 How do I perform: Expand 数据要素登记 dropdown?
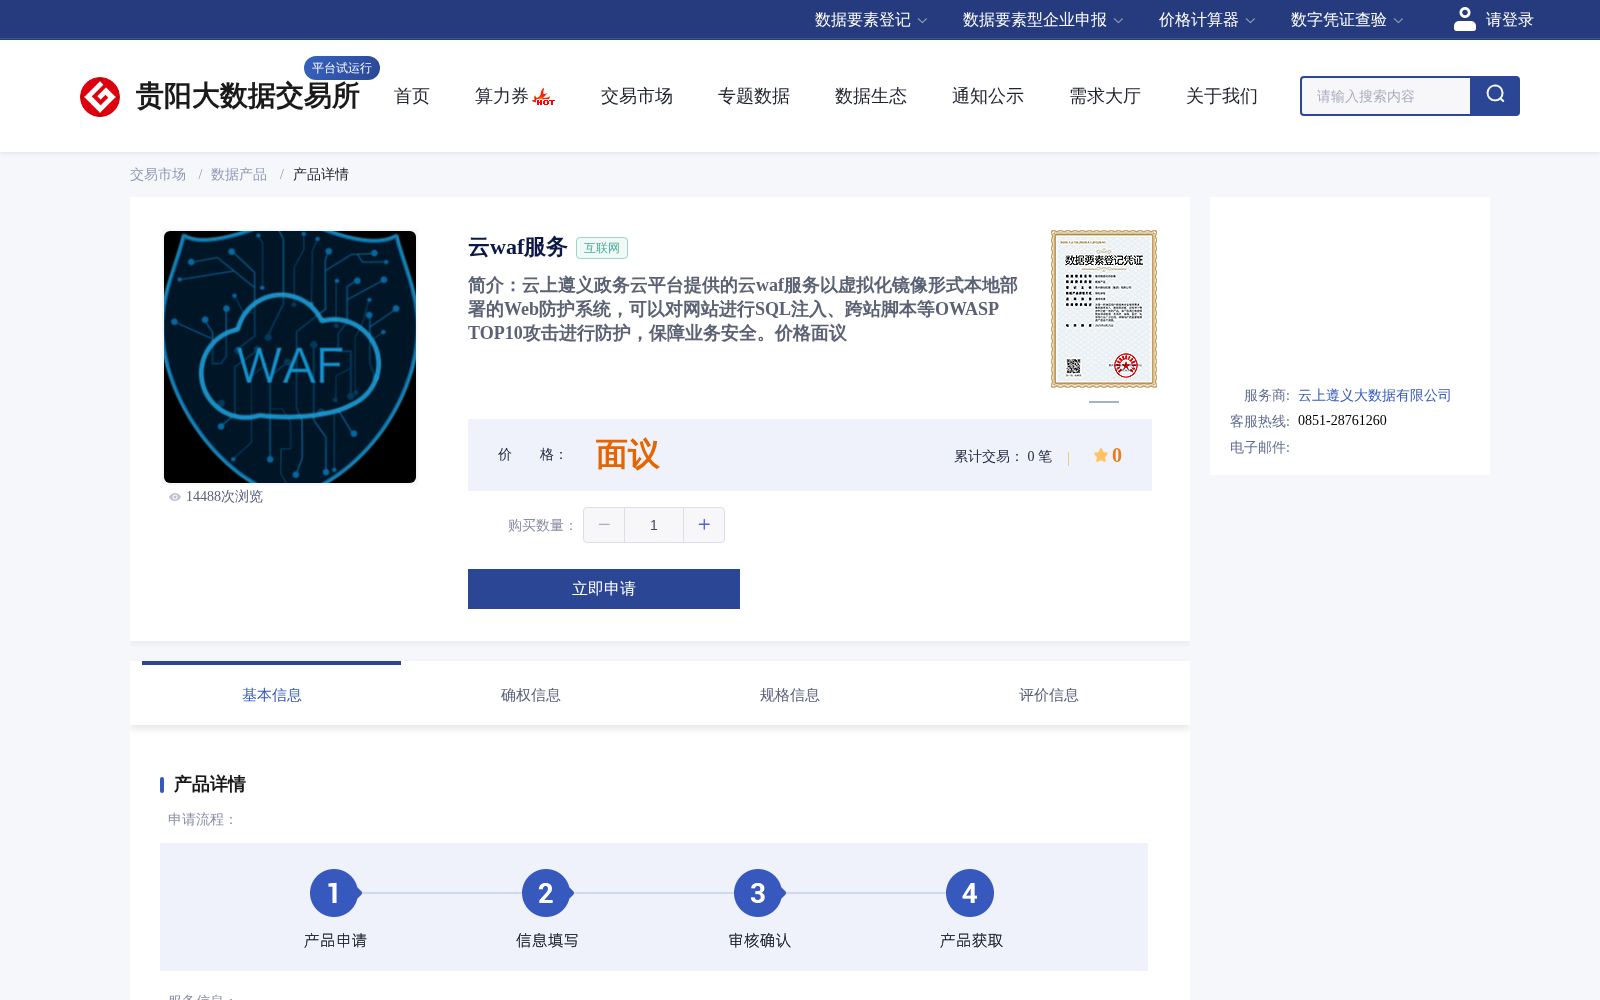(x=871, y=20)
